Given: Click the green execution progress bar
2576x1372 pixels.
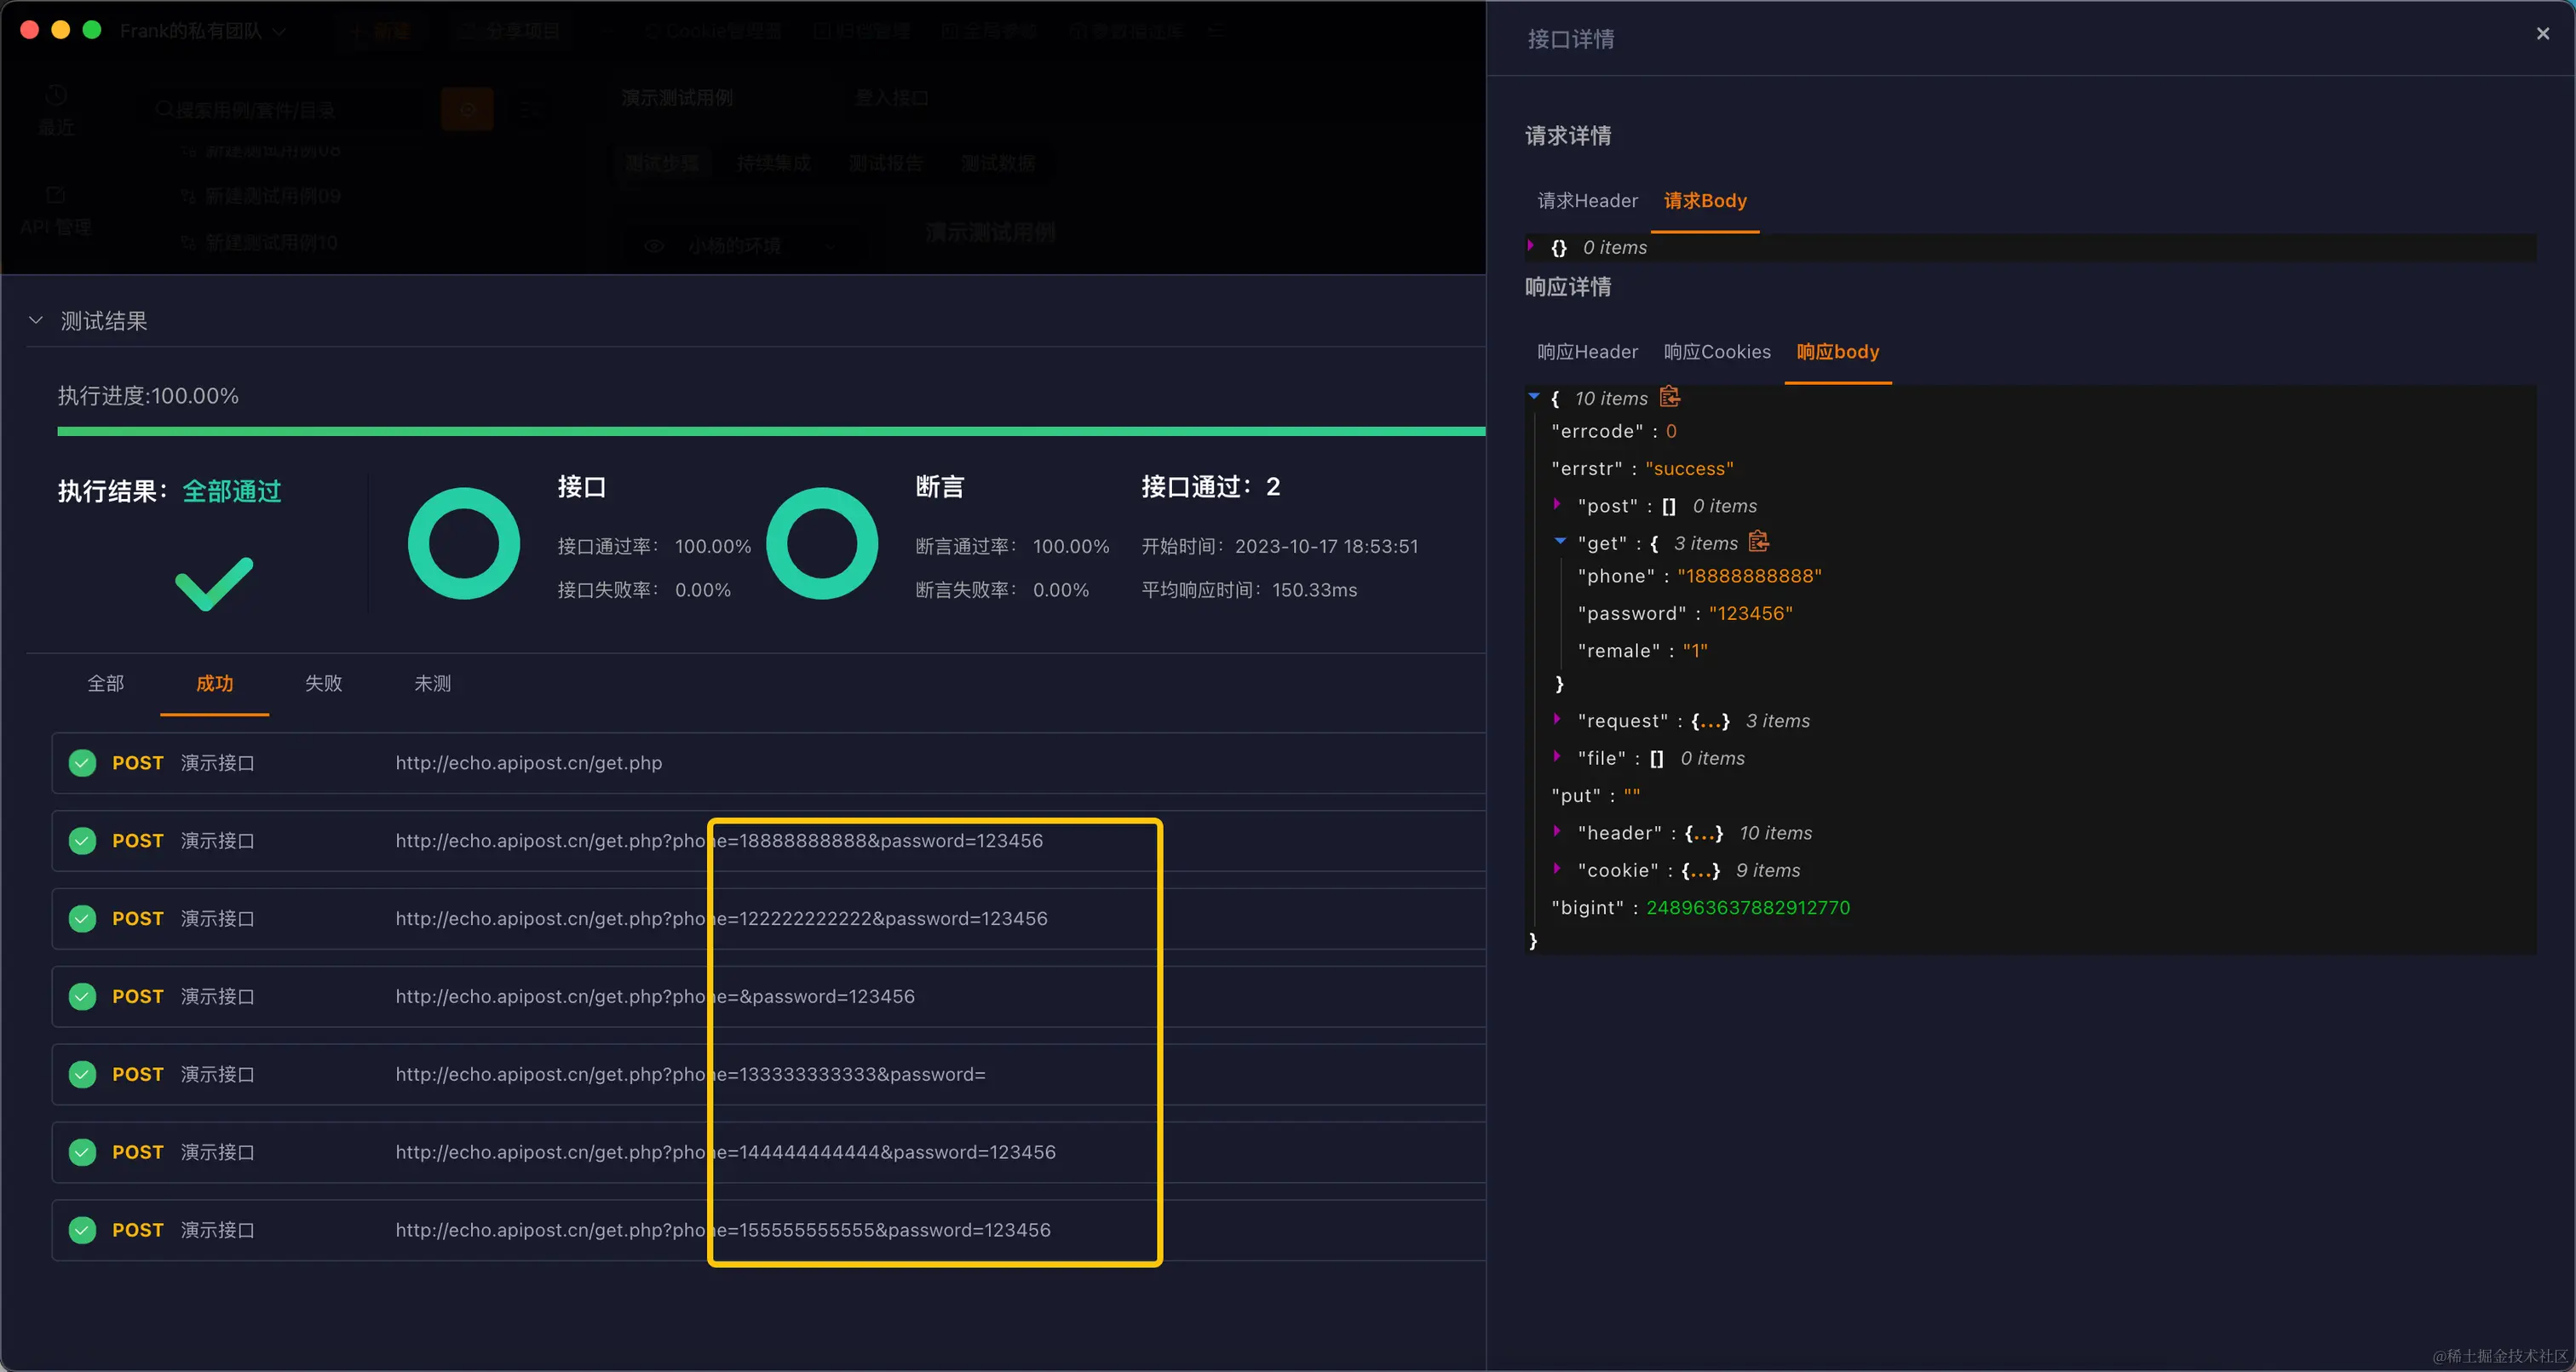Looking at the screenshot, I should coord(770,432).
